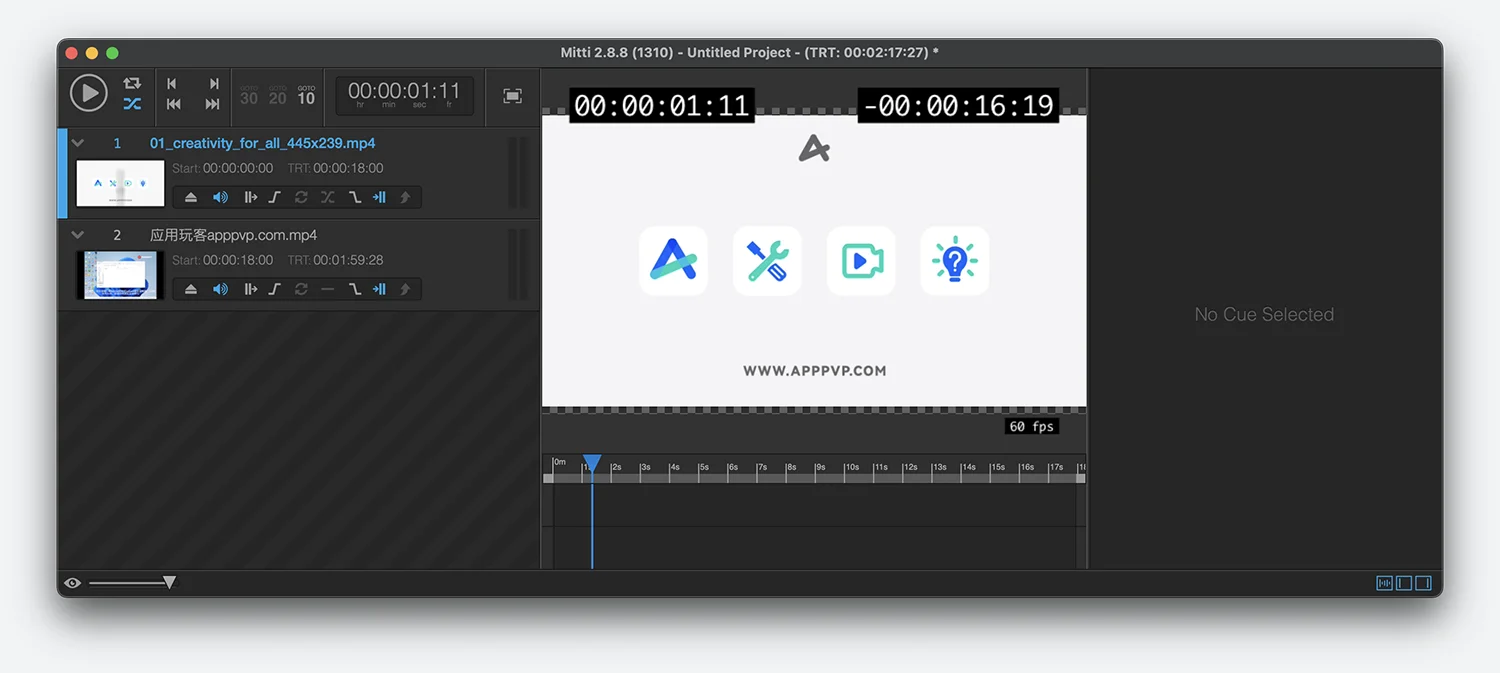Click the timeline out-point handle at the end
1500x673 pixels.
pos(1080,478)
